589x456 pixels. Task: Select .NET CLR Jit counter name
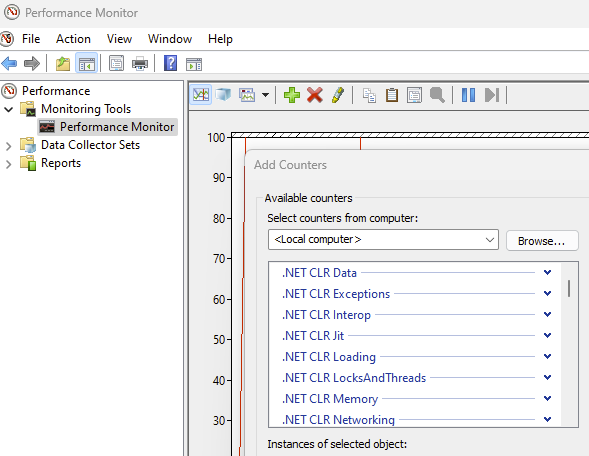click(313, 336)
